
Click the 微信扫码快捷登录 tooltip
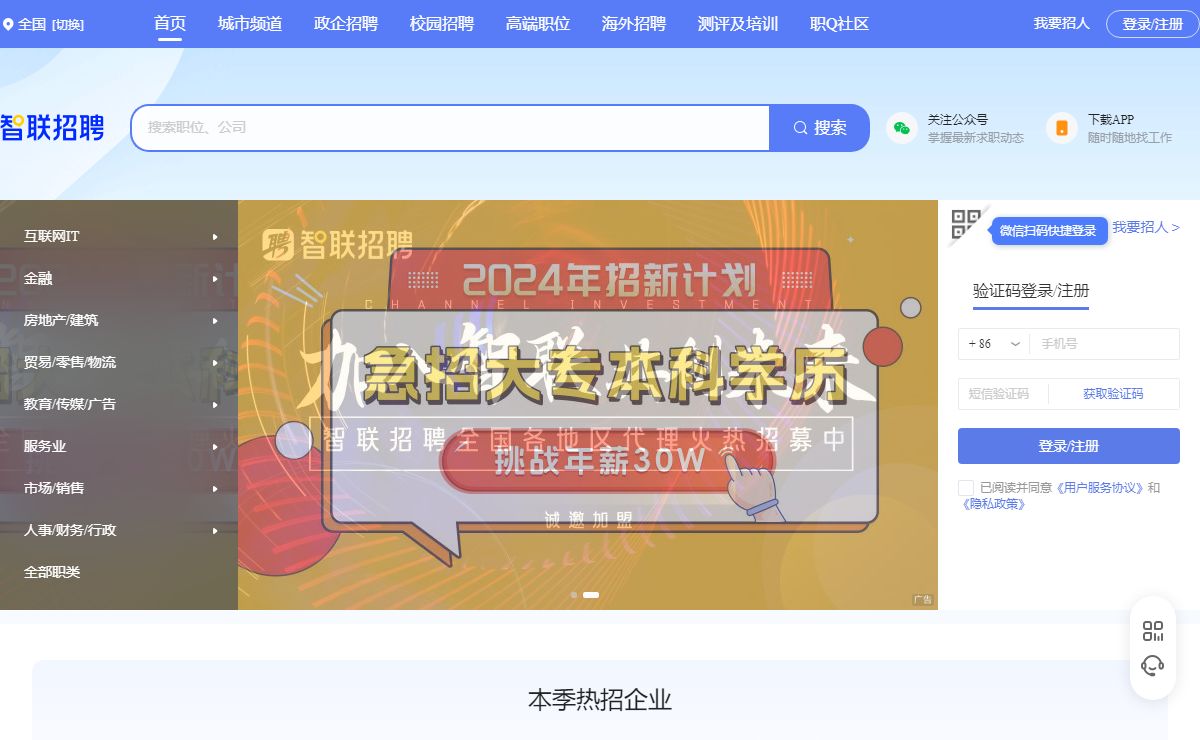coord(1048,231)
